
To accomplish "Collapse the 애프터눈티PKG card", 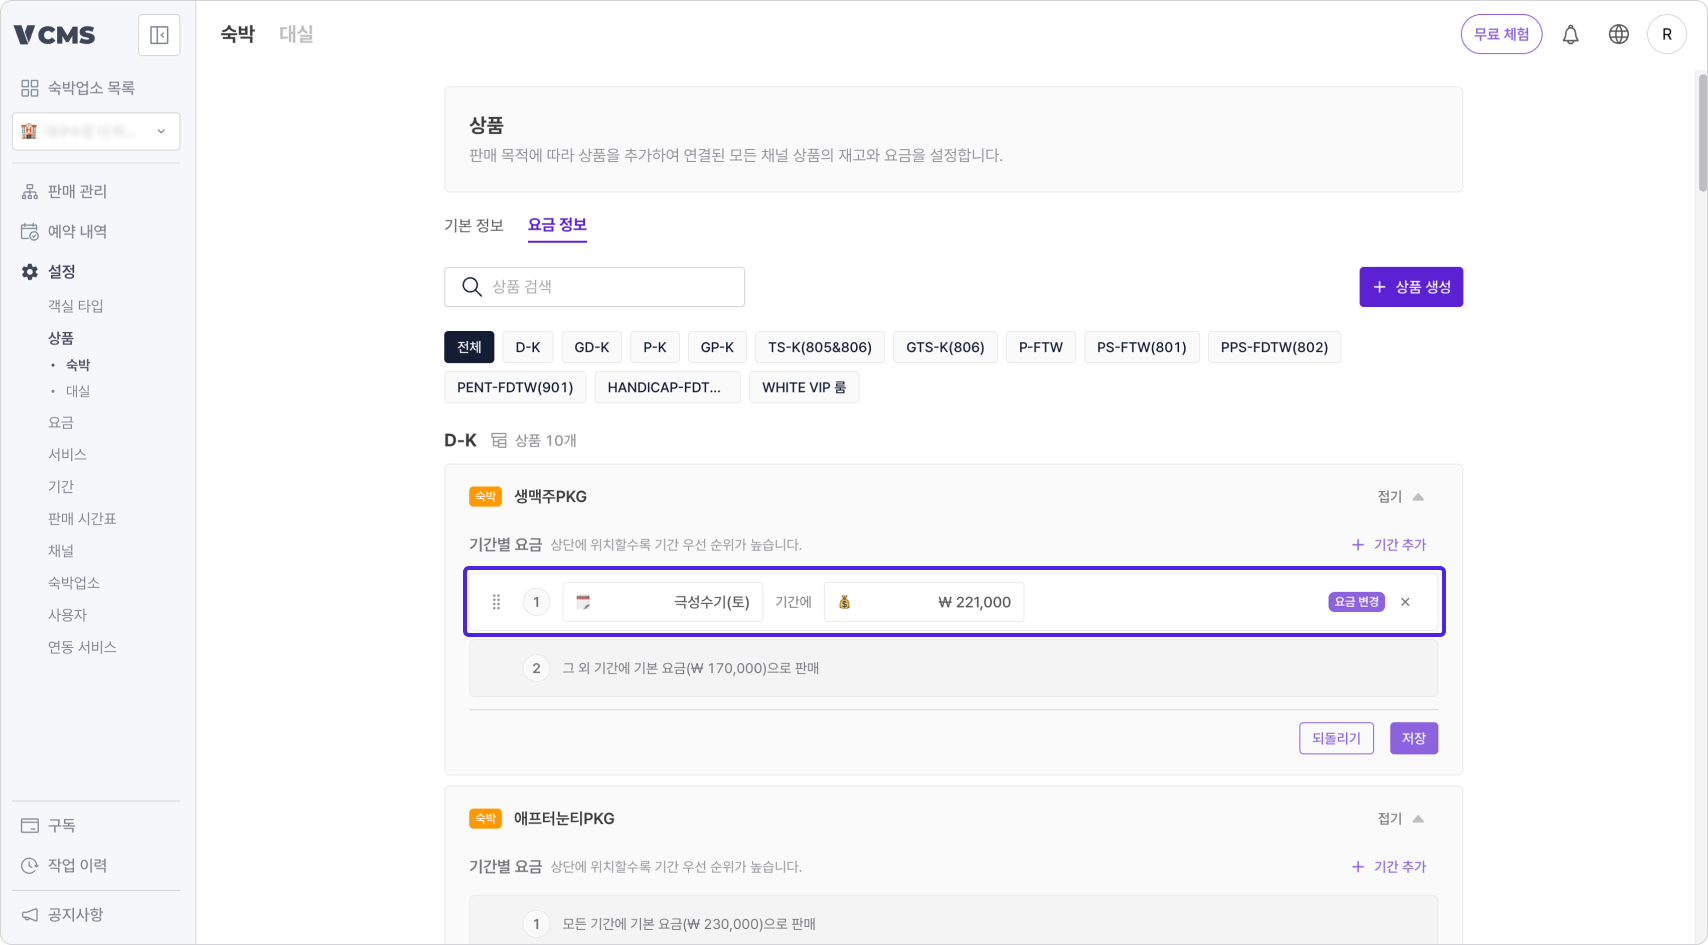I will click(1398, 818).
